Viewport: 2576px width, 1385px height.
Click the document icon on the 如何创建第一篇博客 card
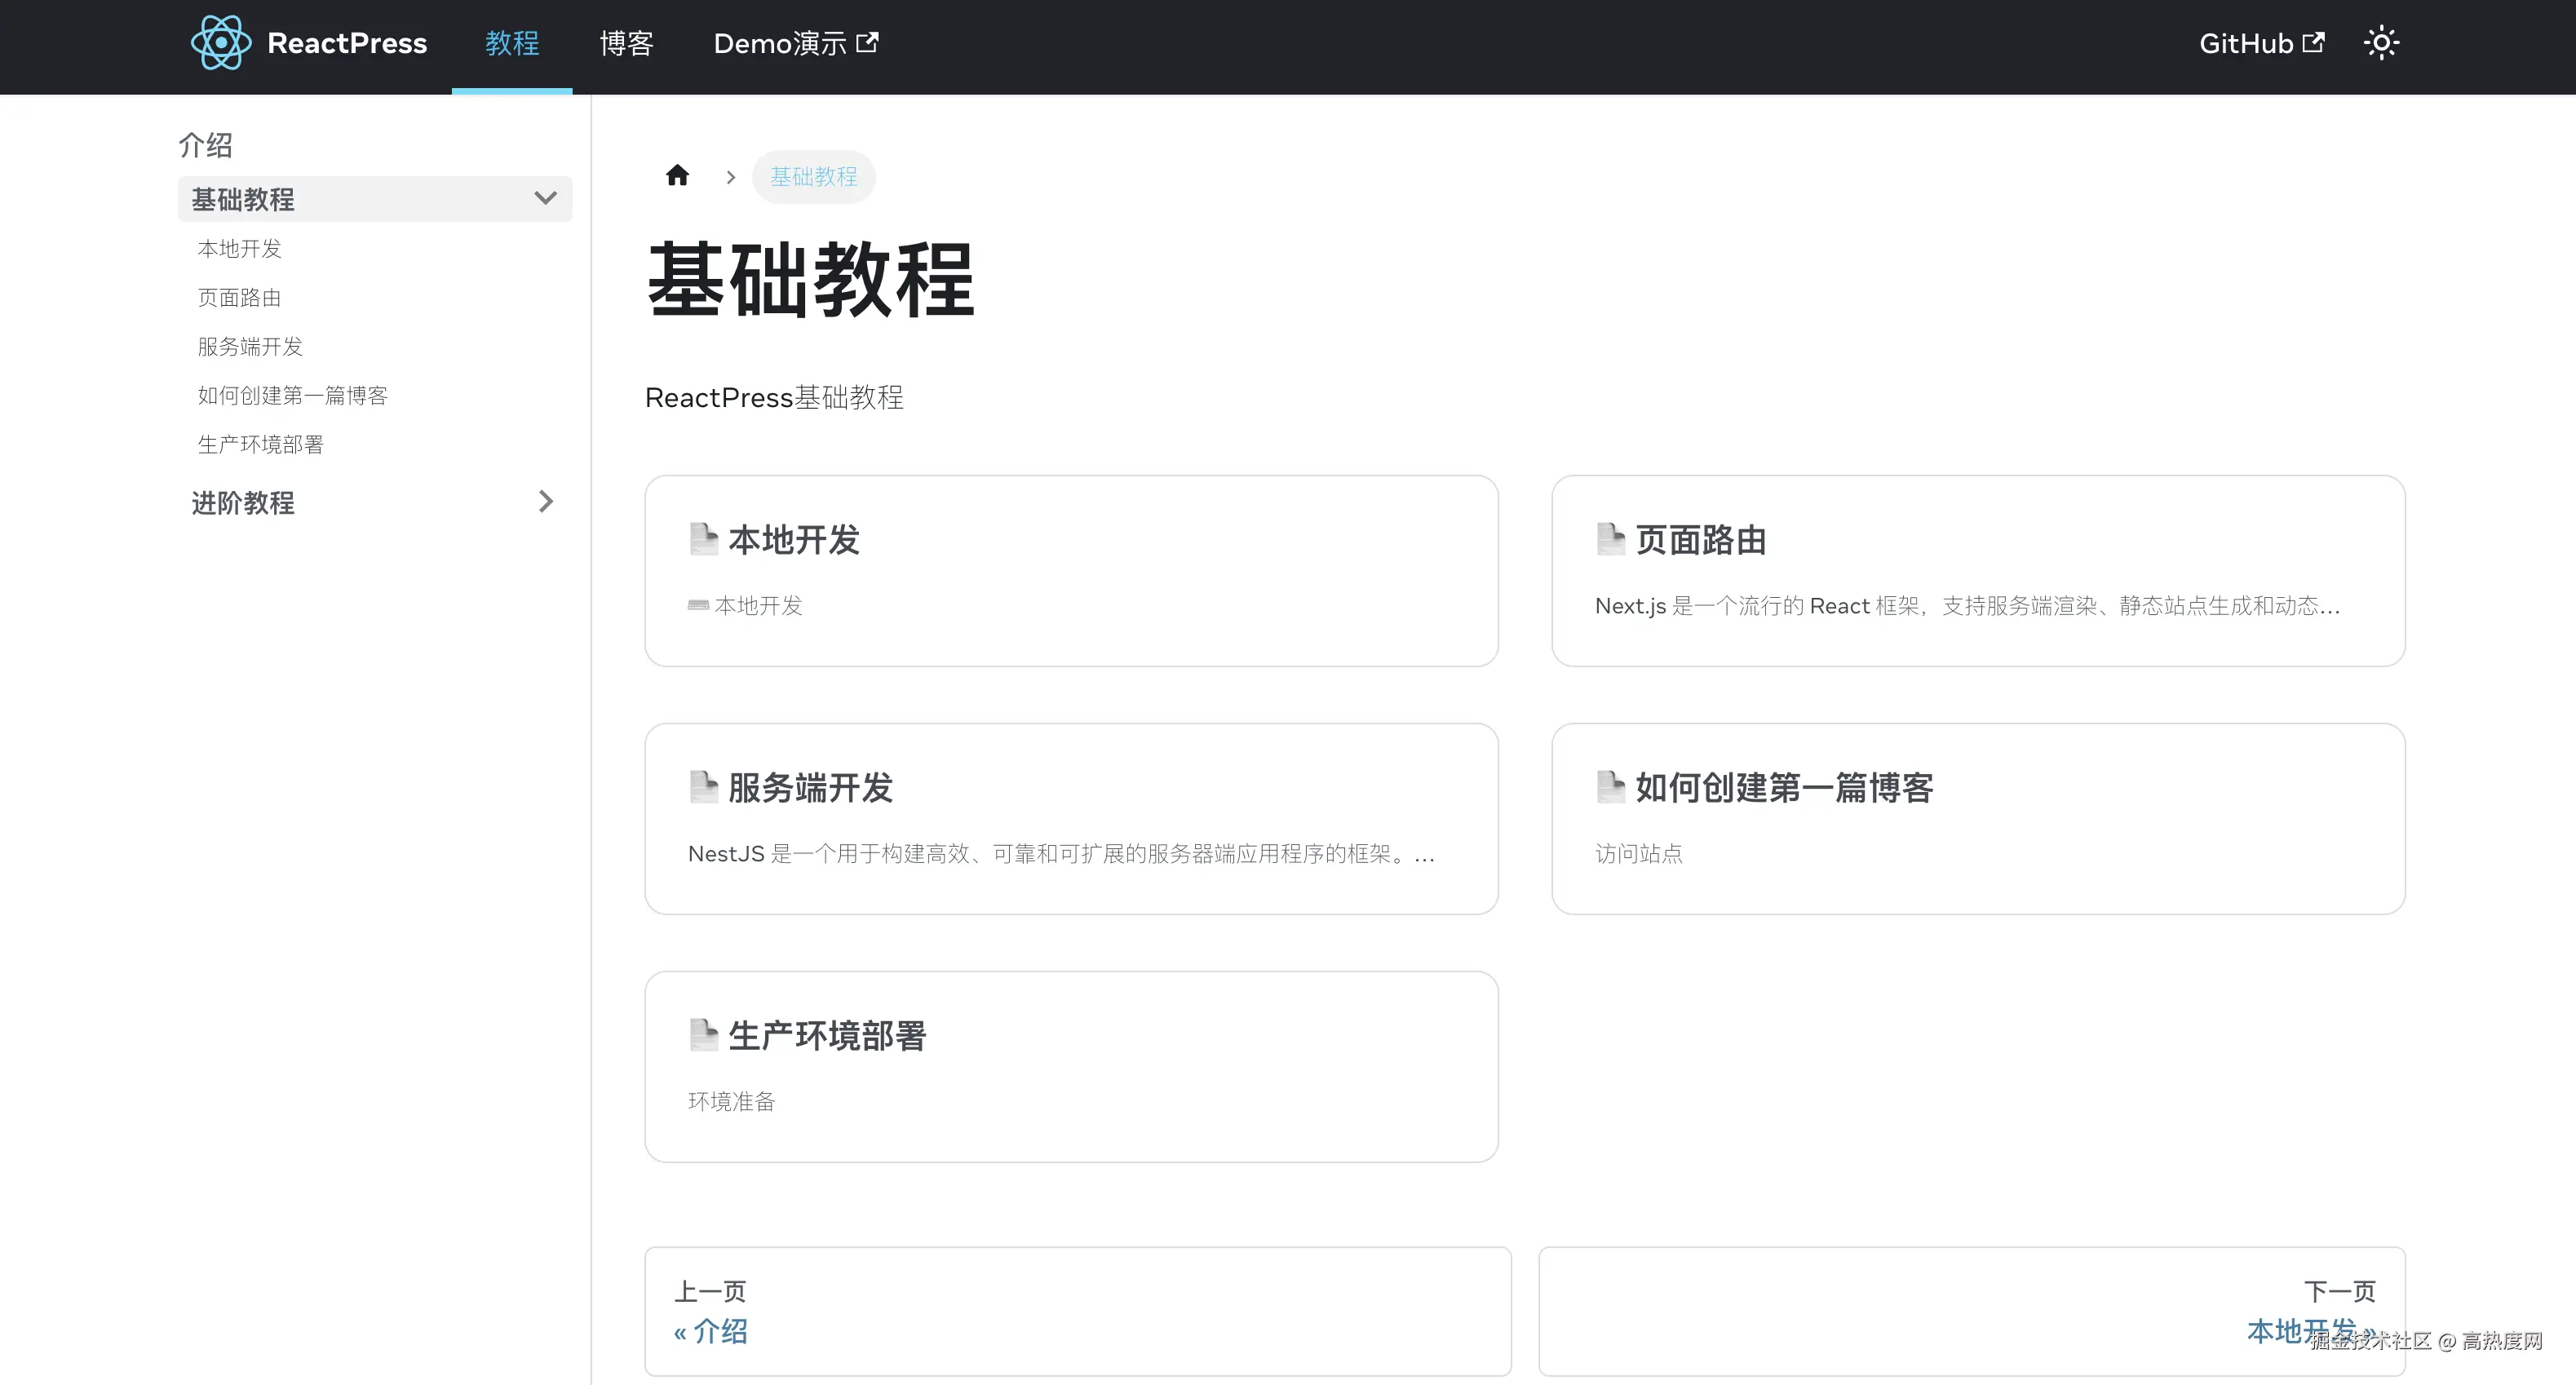(1610, 787)
